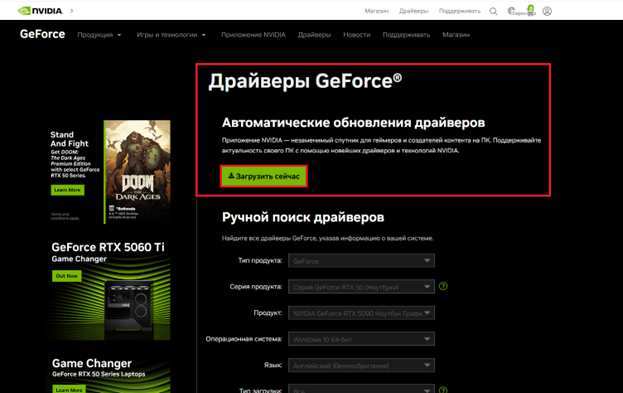This screenshot has height=393, width=623.
Task: Click the Драйверы GeForce page heading
Action: (x=305, y=81)
